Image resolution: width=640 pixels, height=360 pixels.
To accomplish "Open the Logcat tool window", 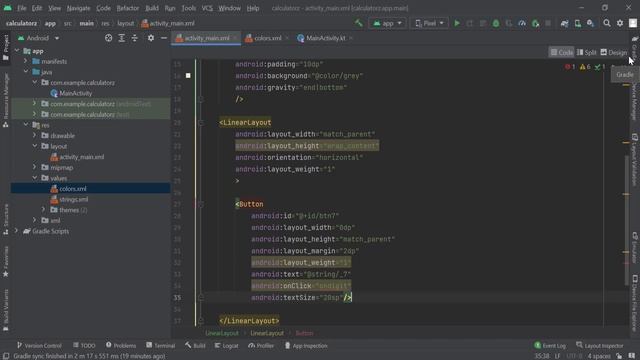I will click(x=226, y=346).
